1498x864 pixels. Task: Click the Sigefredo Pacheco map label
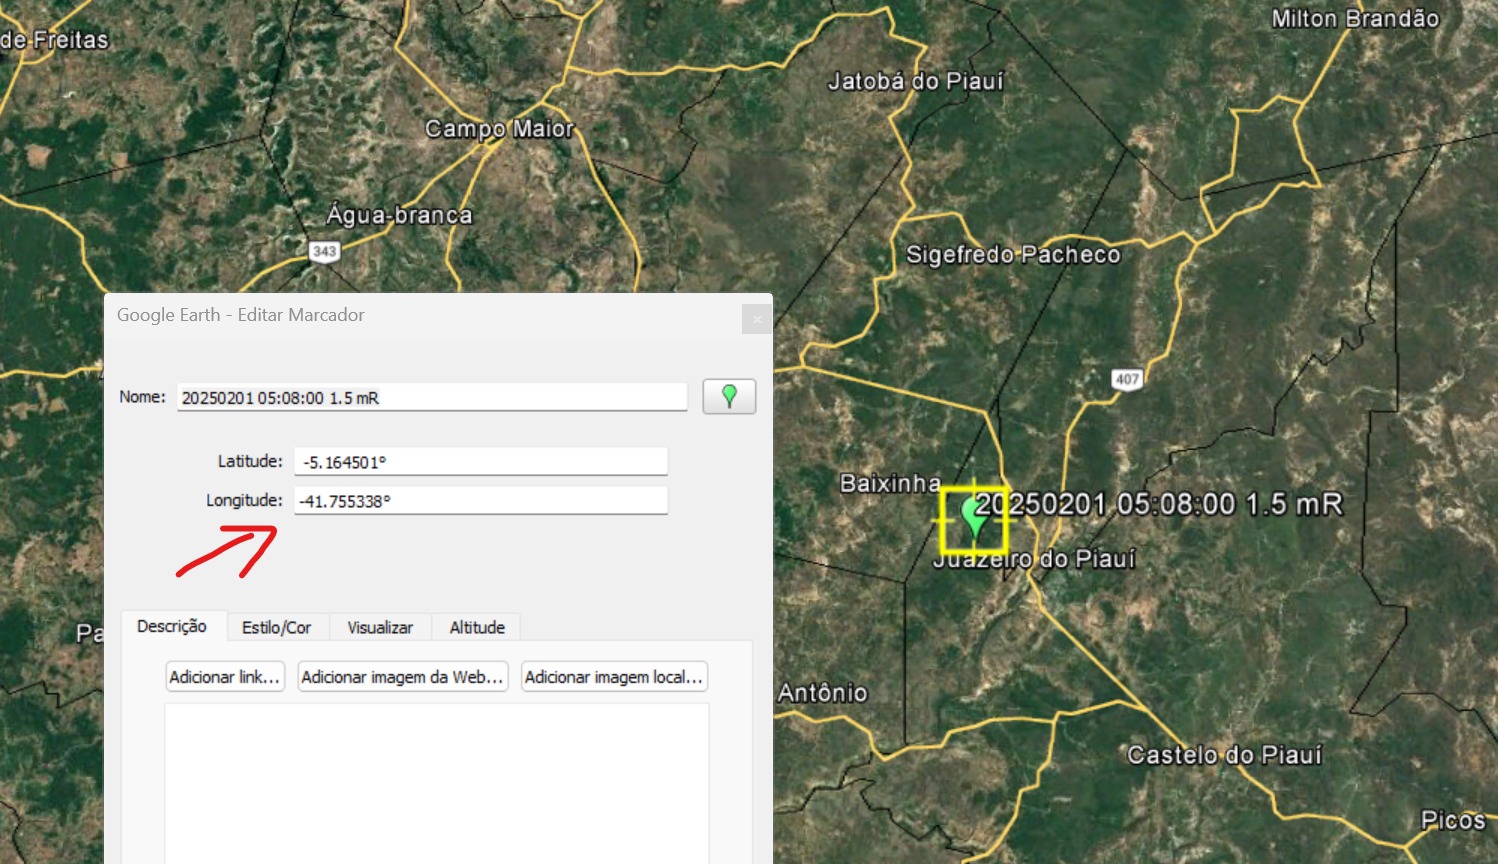1013,255
